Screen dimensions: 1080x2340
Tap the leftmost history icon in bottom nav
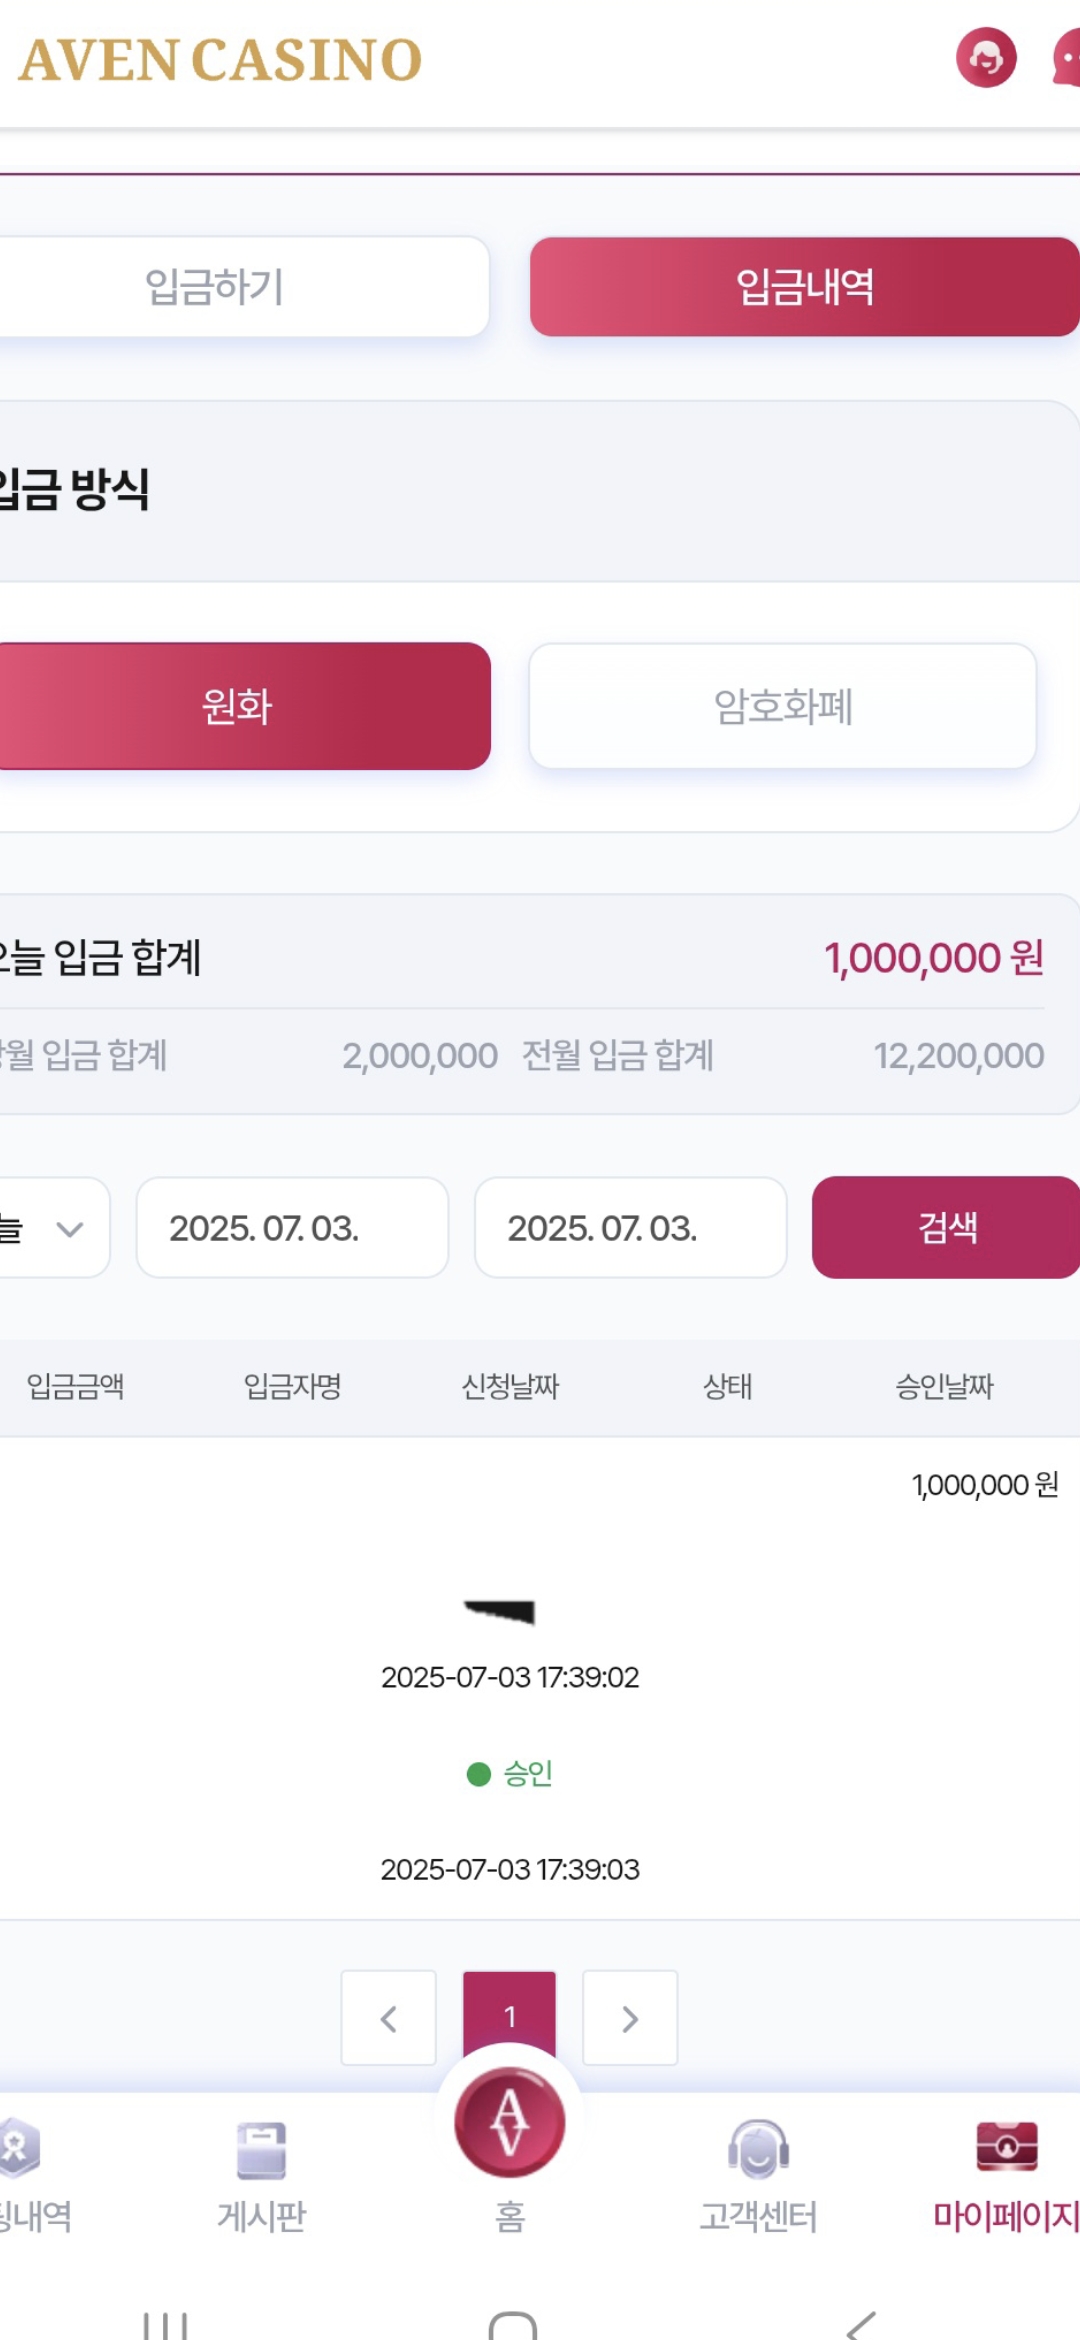click(18, 2148)
